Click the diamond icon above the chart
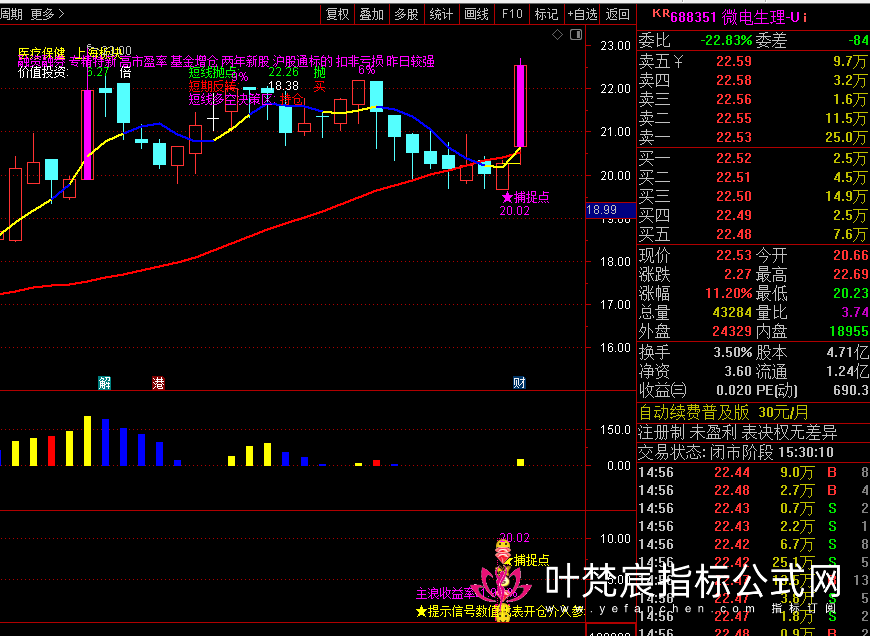 click(557, 35)
